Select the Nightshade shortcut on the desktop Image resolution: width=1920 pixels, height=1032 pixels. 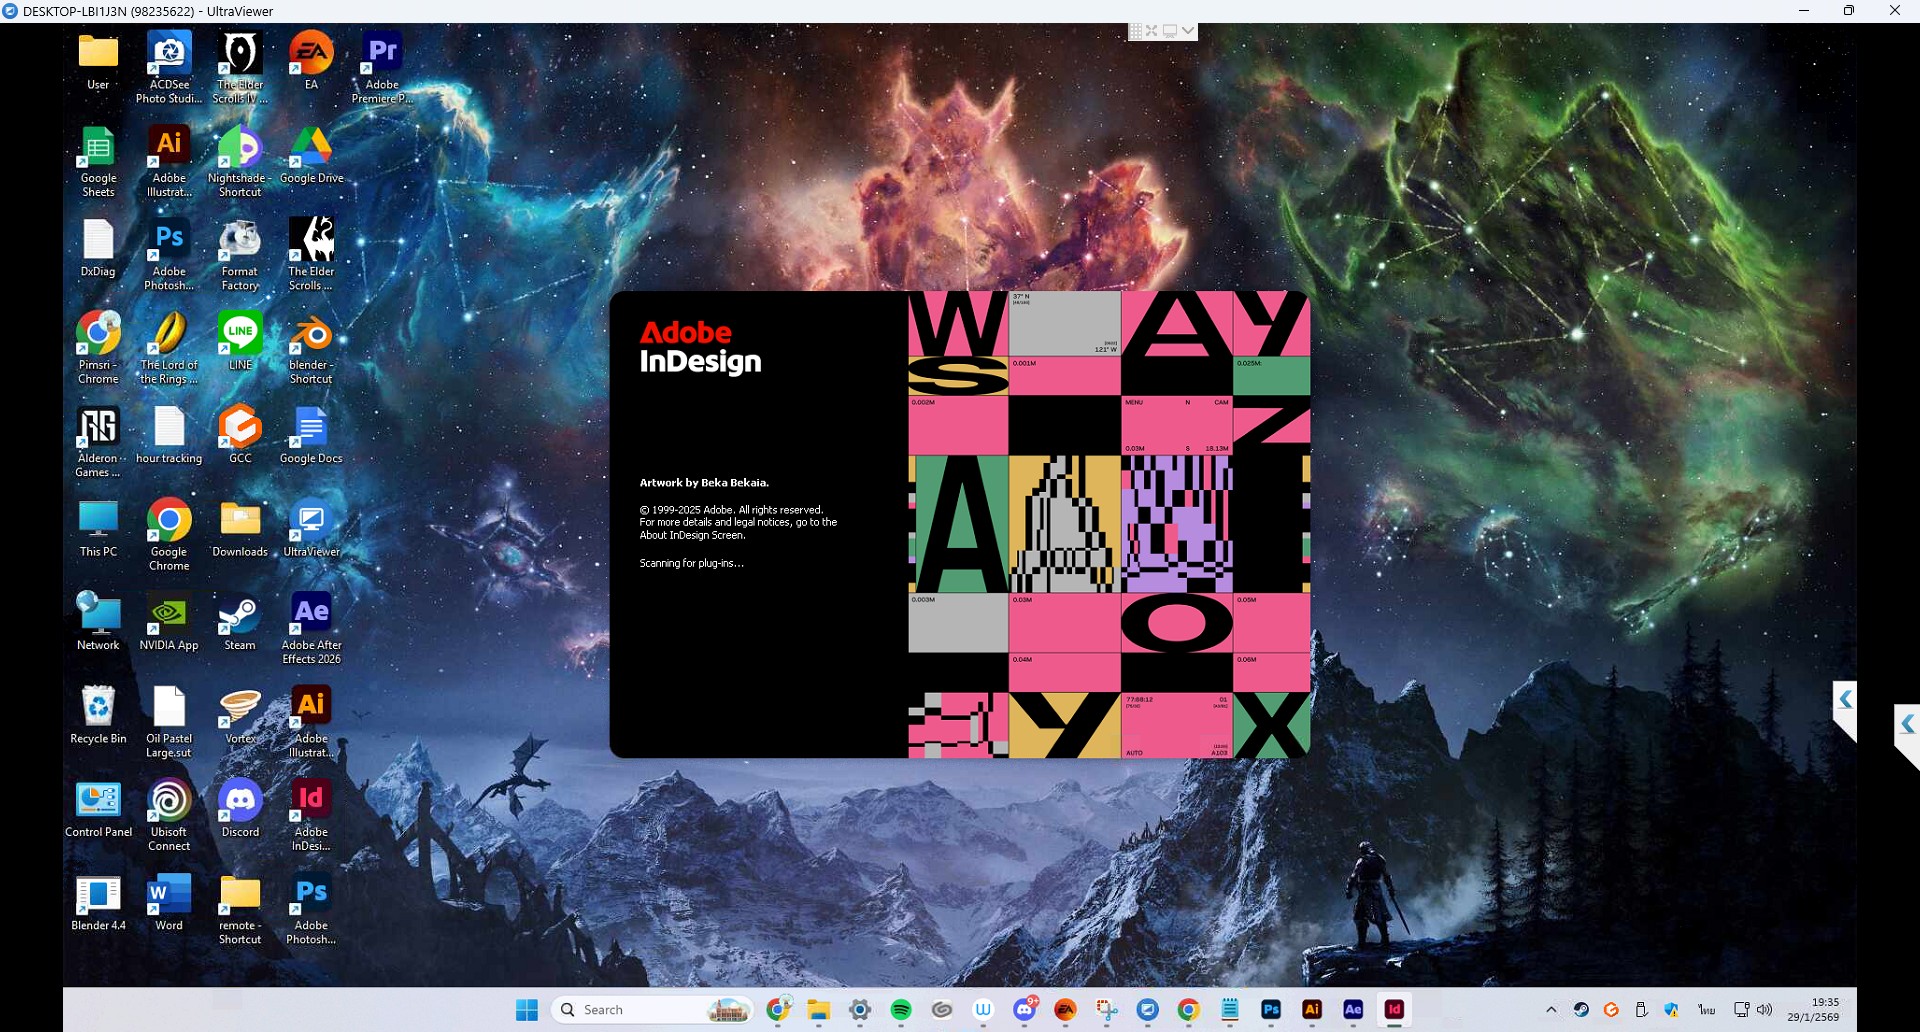point(240,162)
